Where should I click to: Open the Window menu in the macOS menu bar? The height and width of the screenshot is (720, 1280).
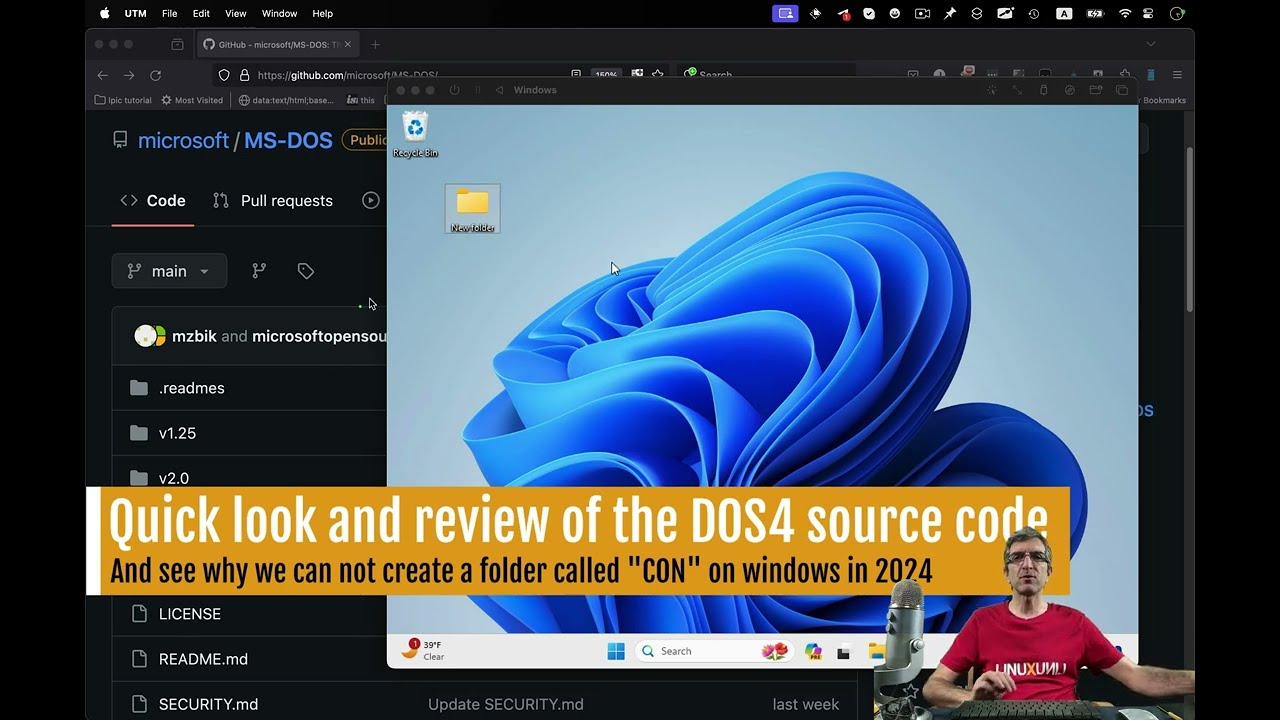tap(279, 13)
